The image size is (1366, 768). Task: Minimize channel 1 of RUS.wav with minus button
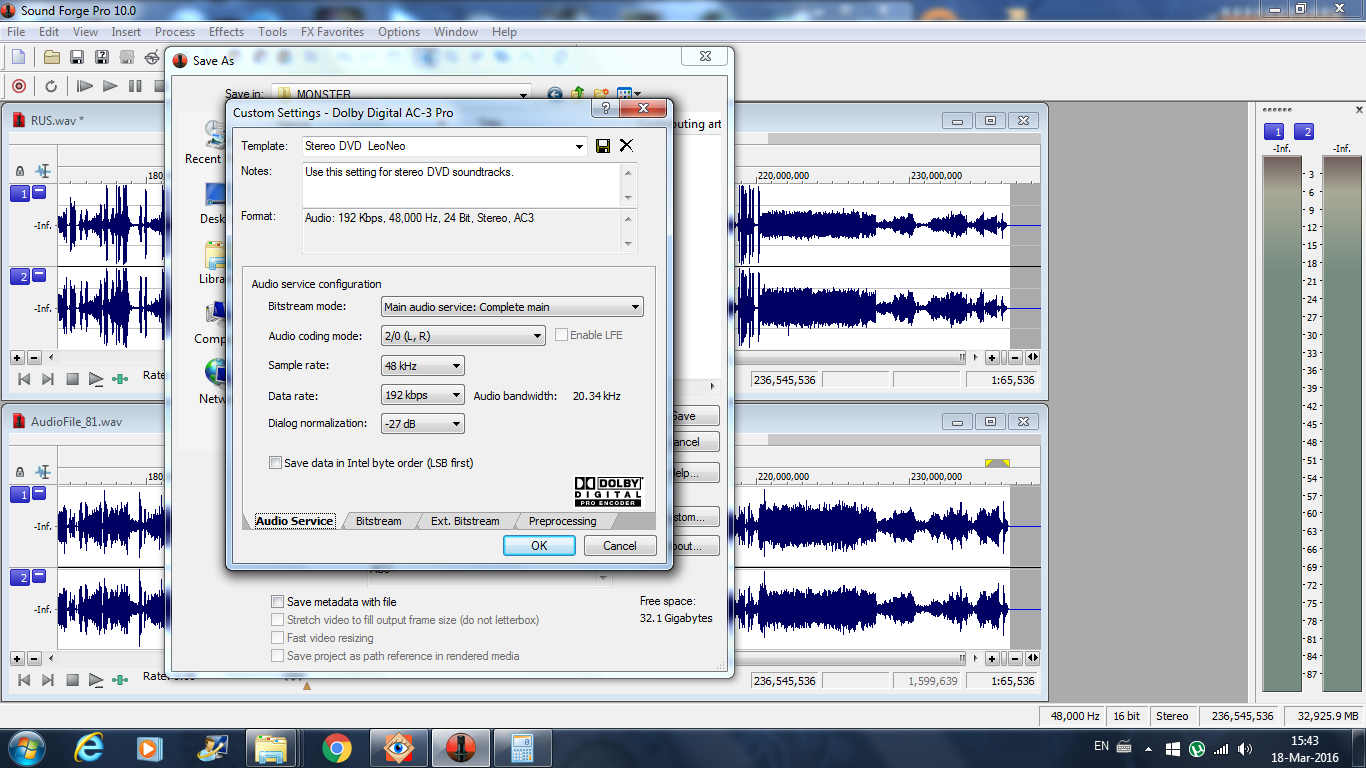coord(39,192)
